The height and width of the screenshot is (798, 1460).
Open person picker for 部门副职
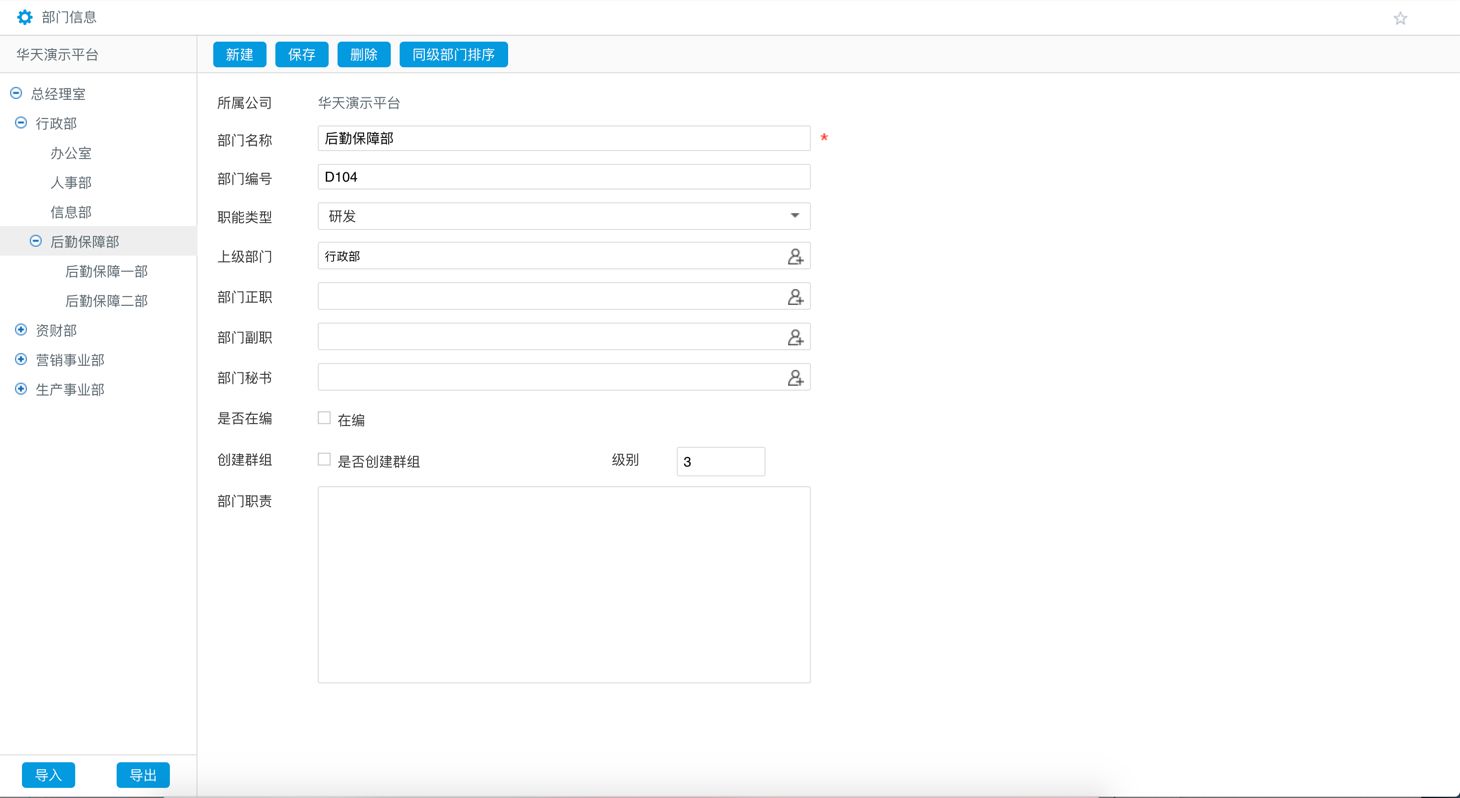(795, 338)
